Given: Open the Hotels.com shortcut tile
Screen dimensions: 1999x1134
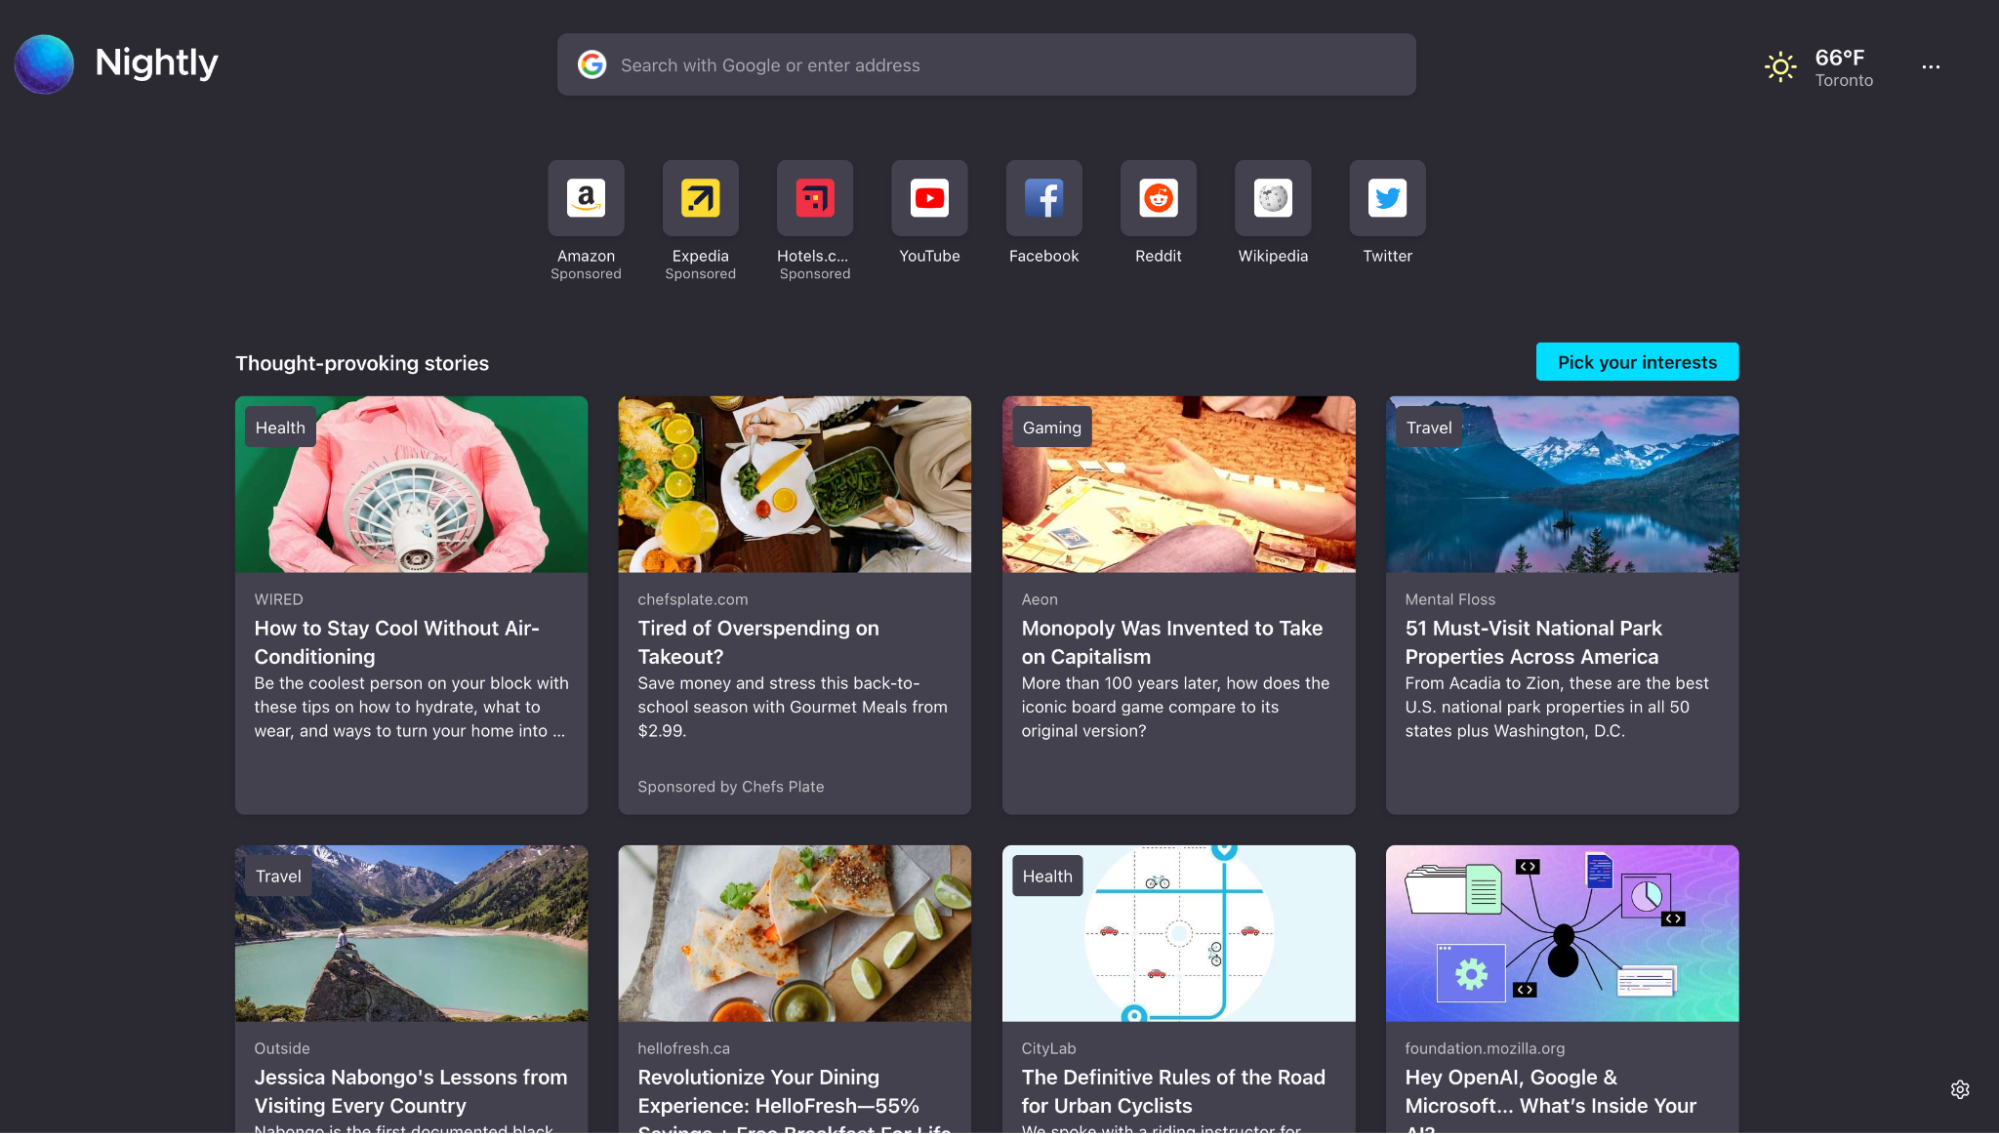Looking at the screenshot, I should 815,198.
